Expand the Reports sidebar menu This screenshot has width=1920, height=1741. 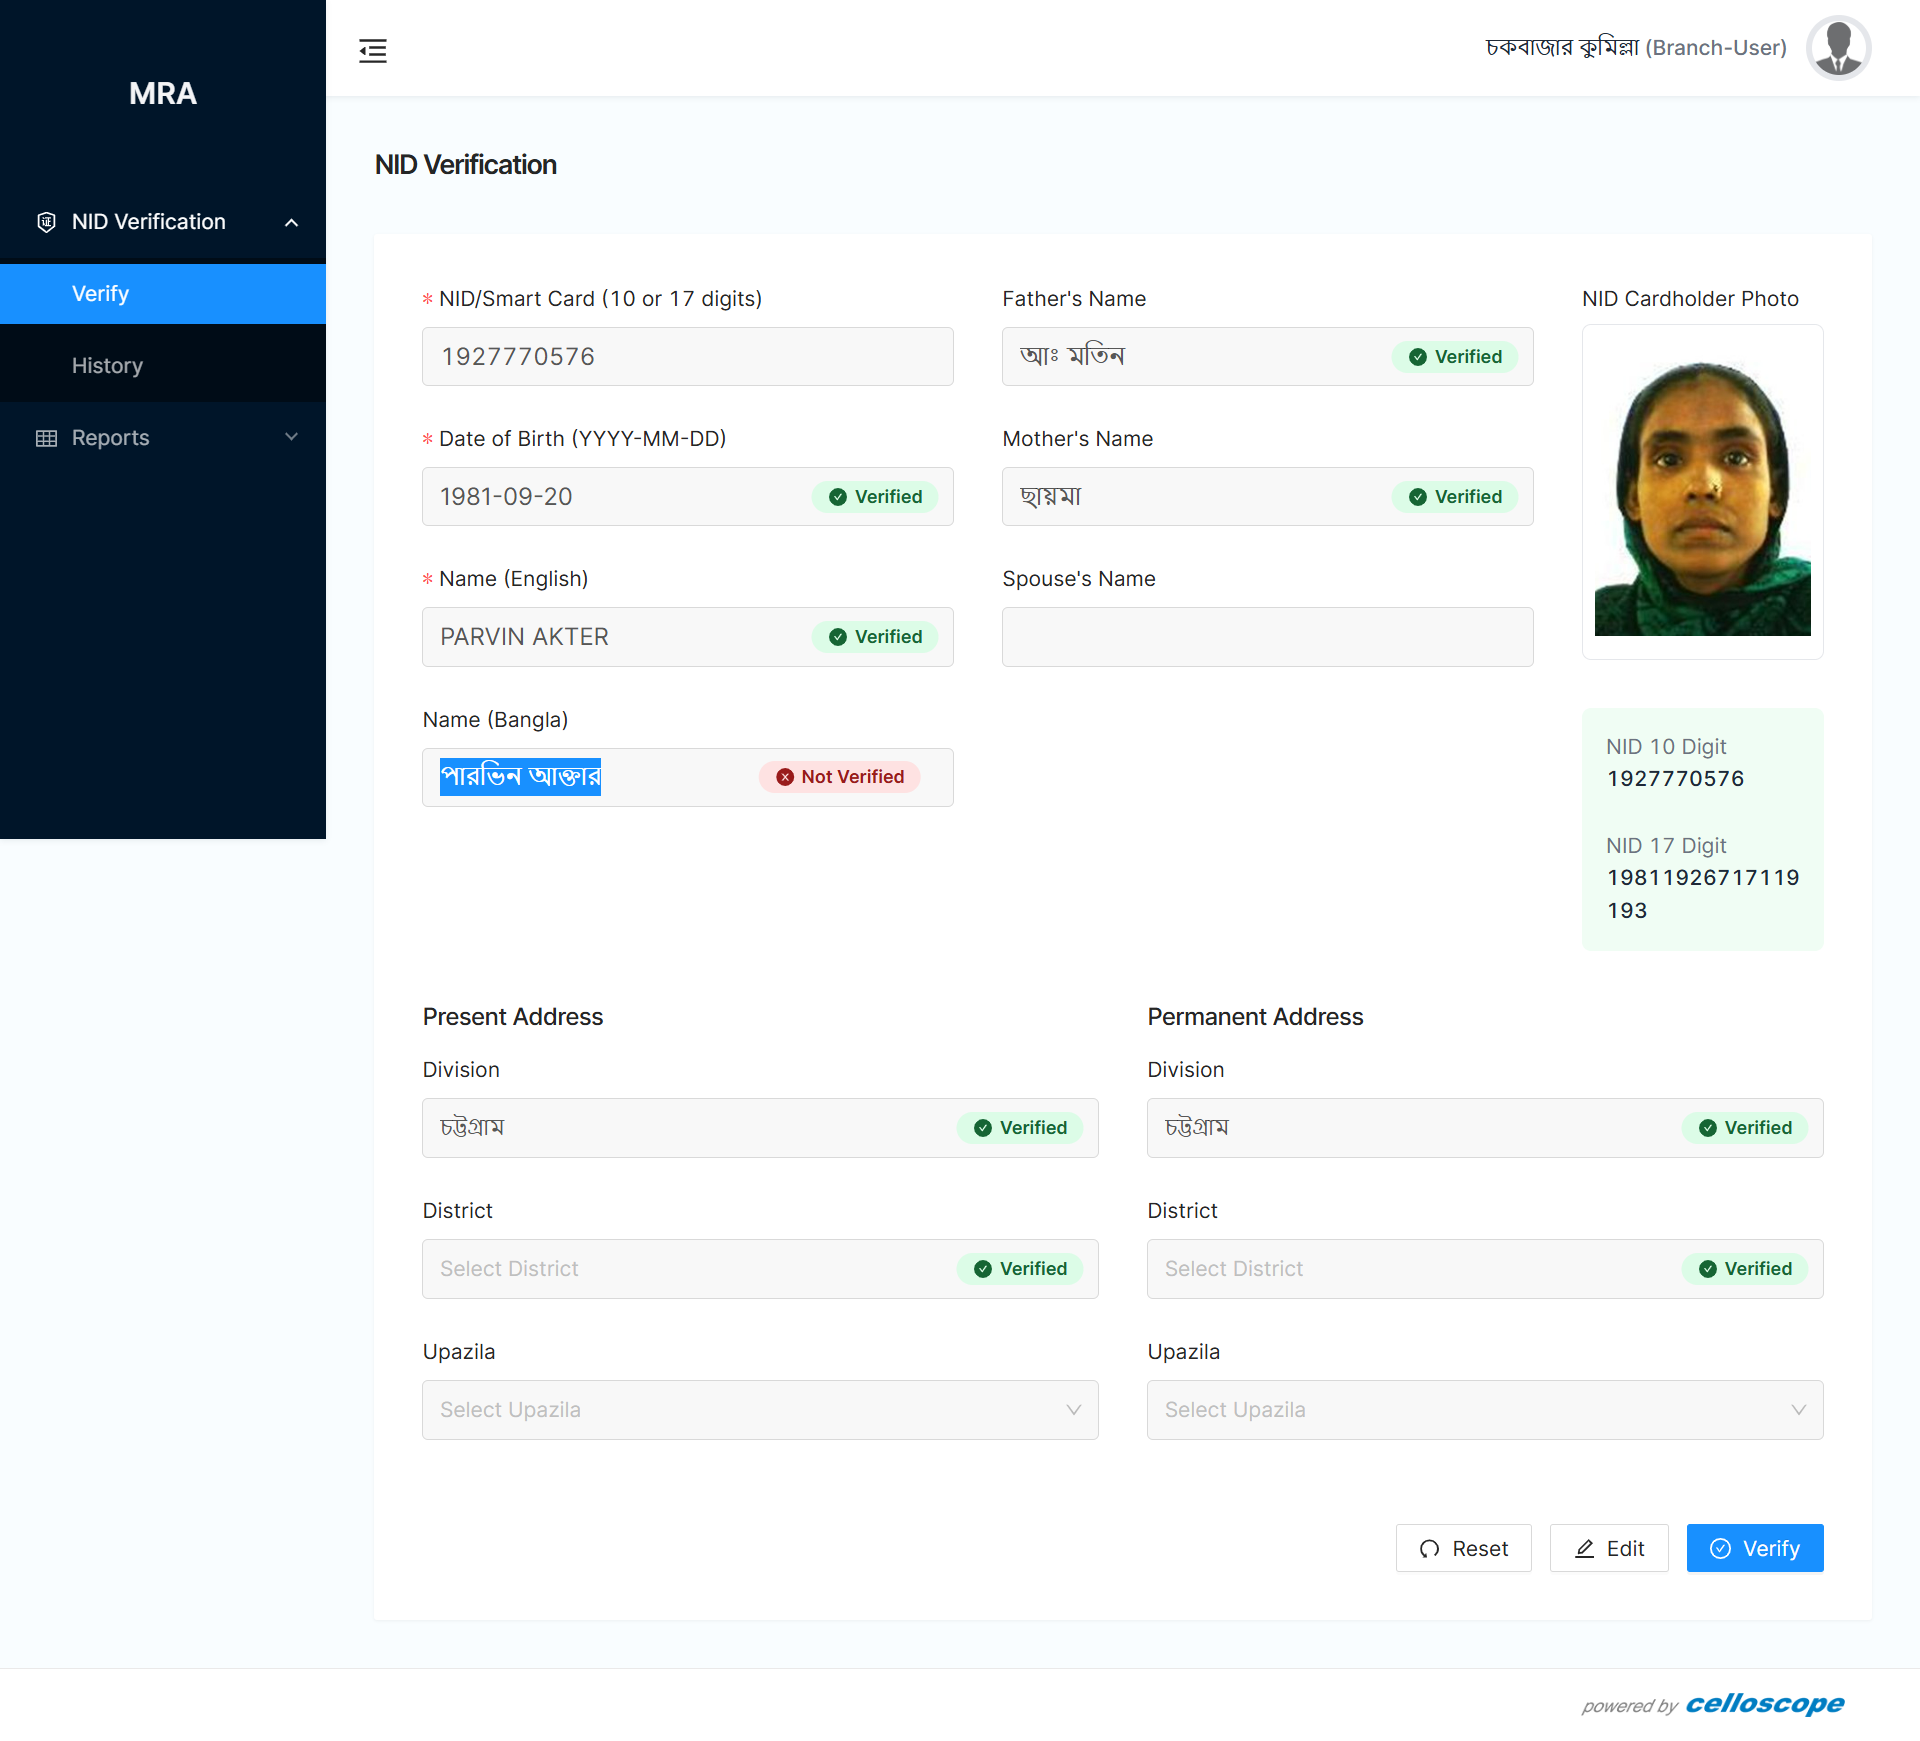coord(291,437)
